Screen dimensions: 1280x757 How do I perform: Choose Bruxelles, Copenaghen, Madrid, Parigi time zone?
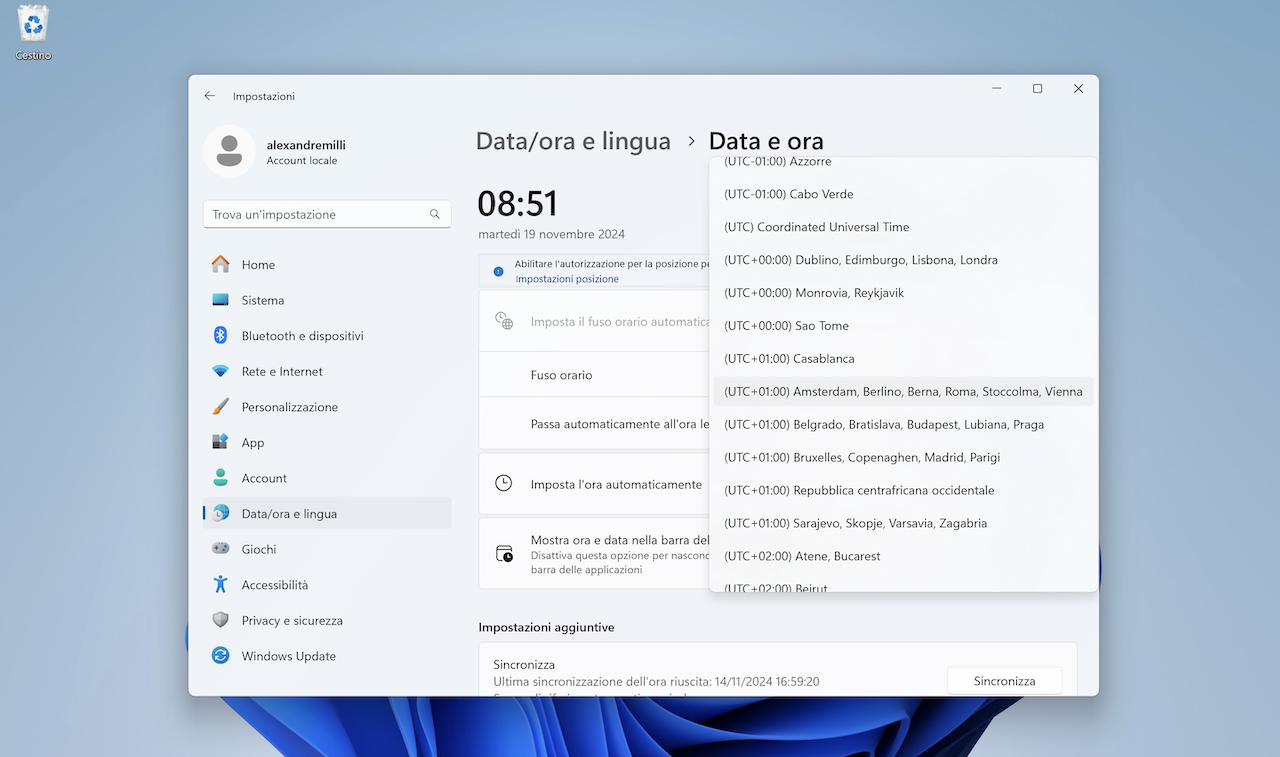904,458
